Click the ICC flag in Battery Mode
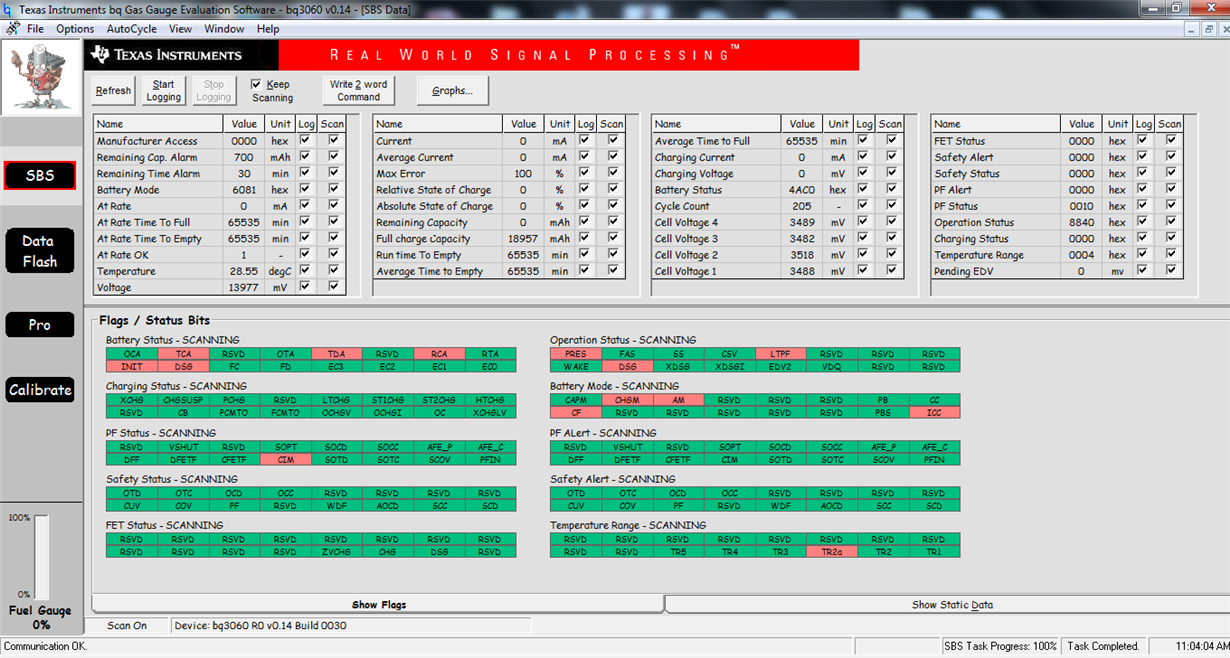Screen dimensions: 1230x658 pyautogui.click(x=934, y=412)
